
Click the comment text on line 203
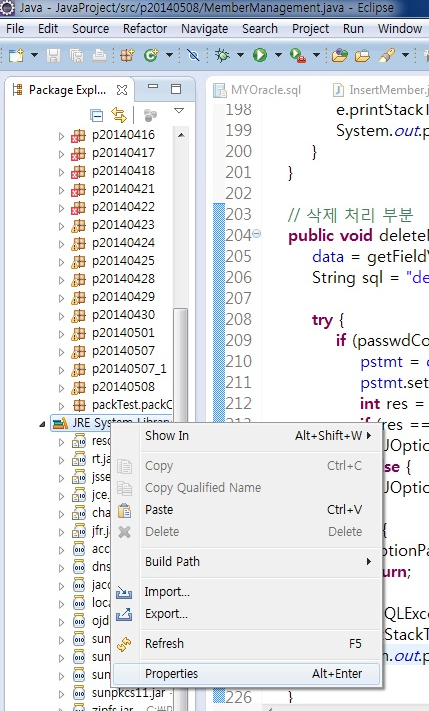[351, 214]
